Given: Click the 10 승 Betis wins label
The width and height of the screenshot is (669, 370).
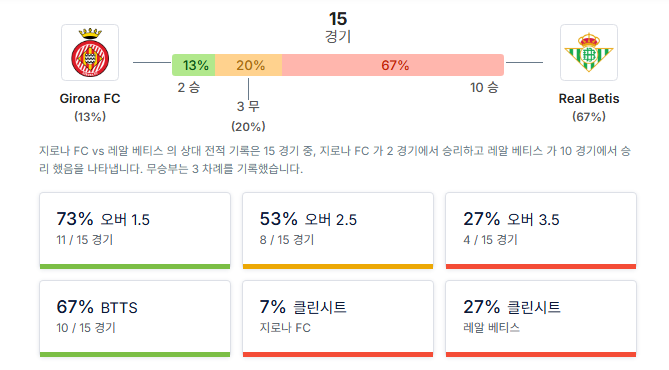Looking at the screenshot, I should point(484,87).
